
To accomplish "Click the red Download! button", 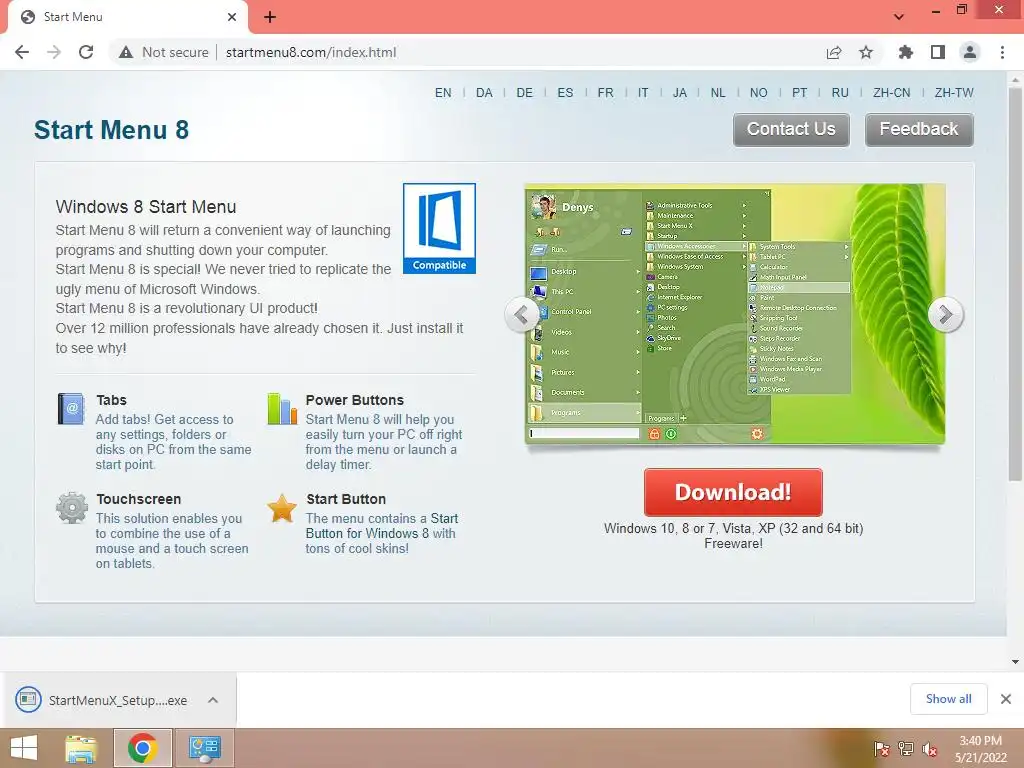I will tap(733, 492).
